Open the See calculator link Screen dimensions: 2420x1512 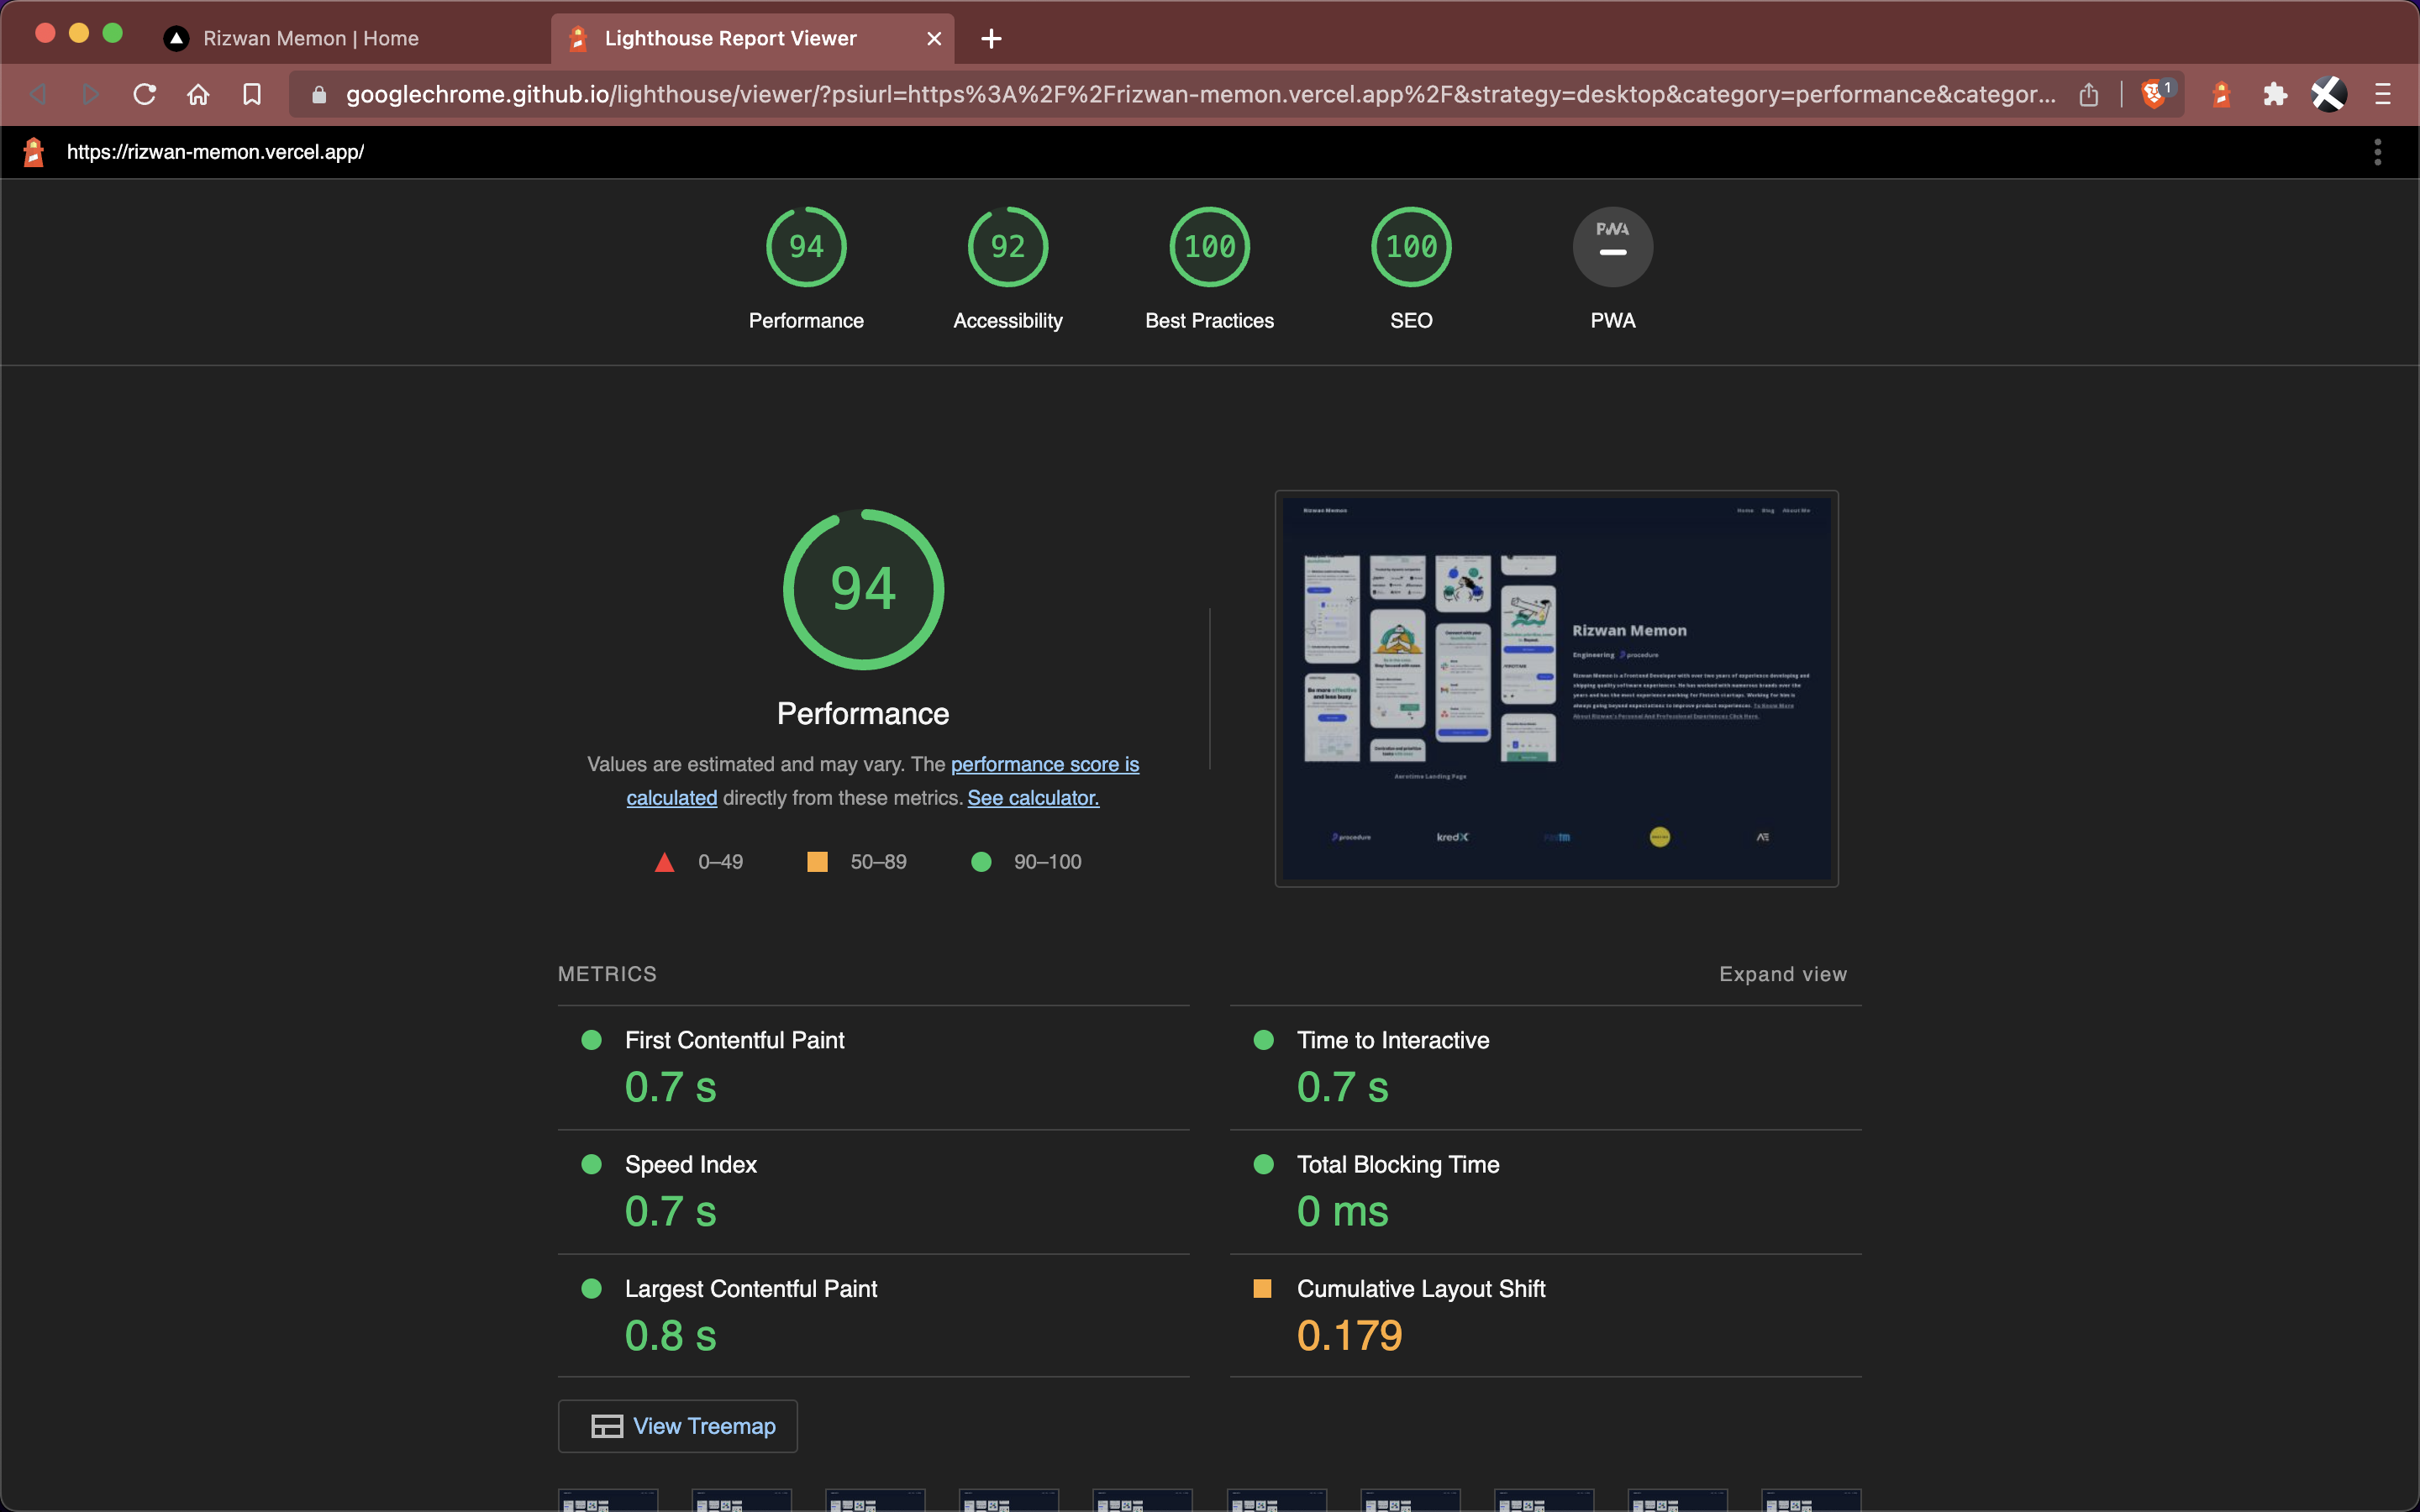[x=1032, y=797]
